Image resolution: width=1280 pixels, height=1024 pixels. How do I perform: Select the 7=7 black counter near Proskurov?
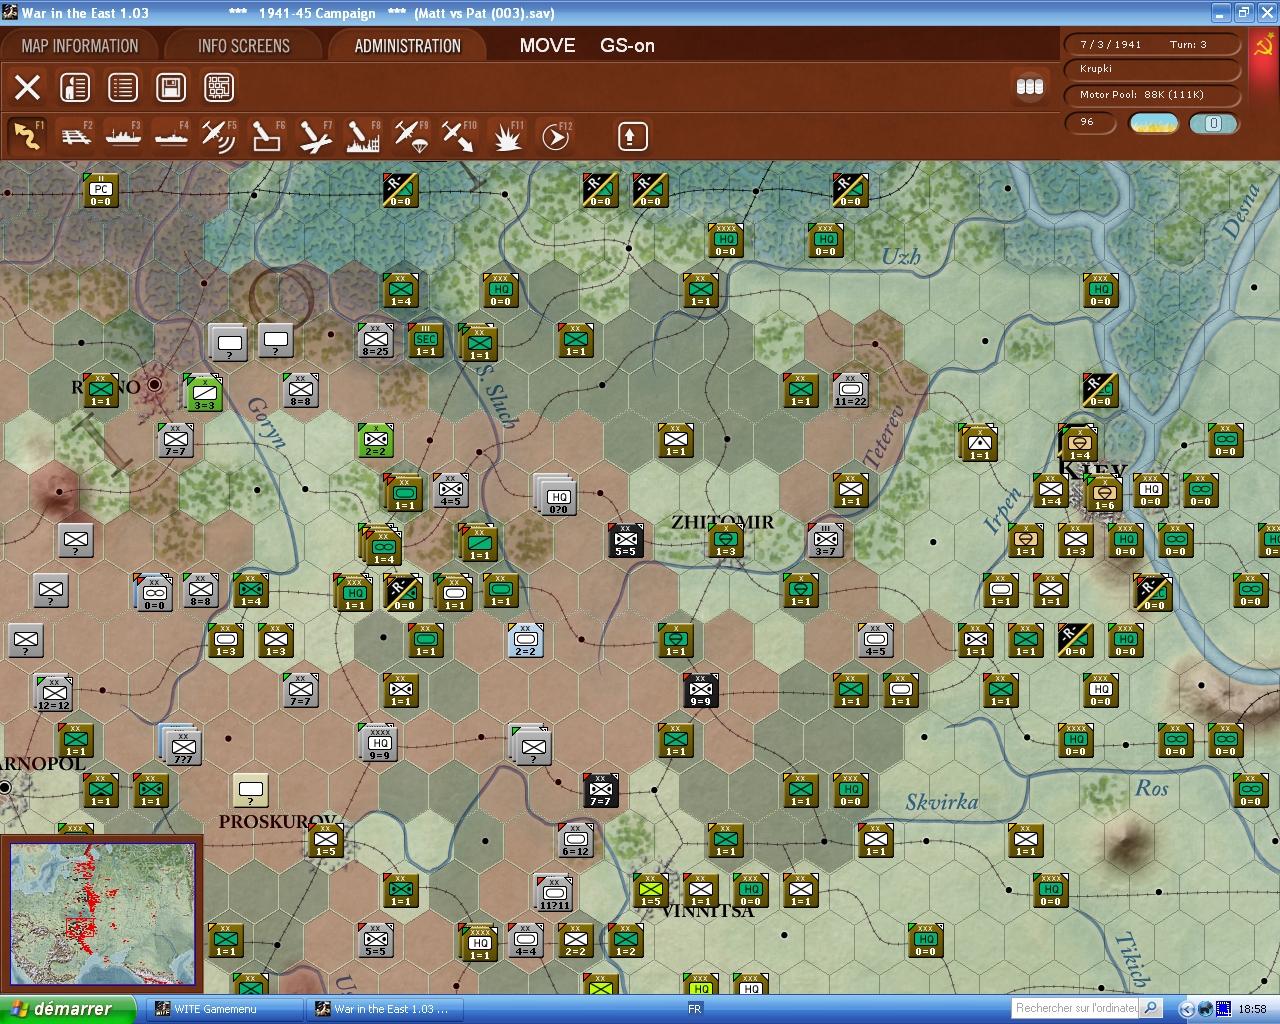(601, 790)
